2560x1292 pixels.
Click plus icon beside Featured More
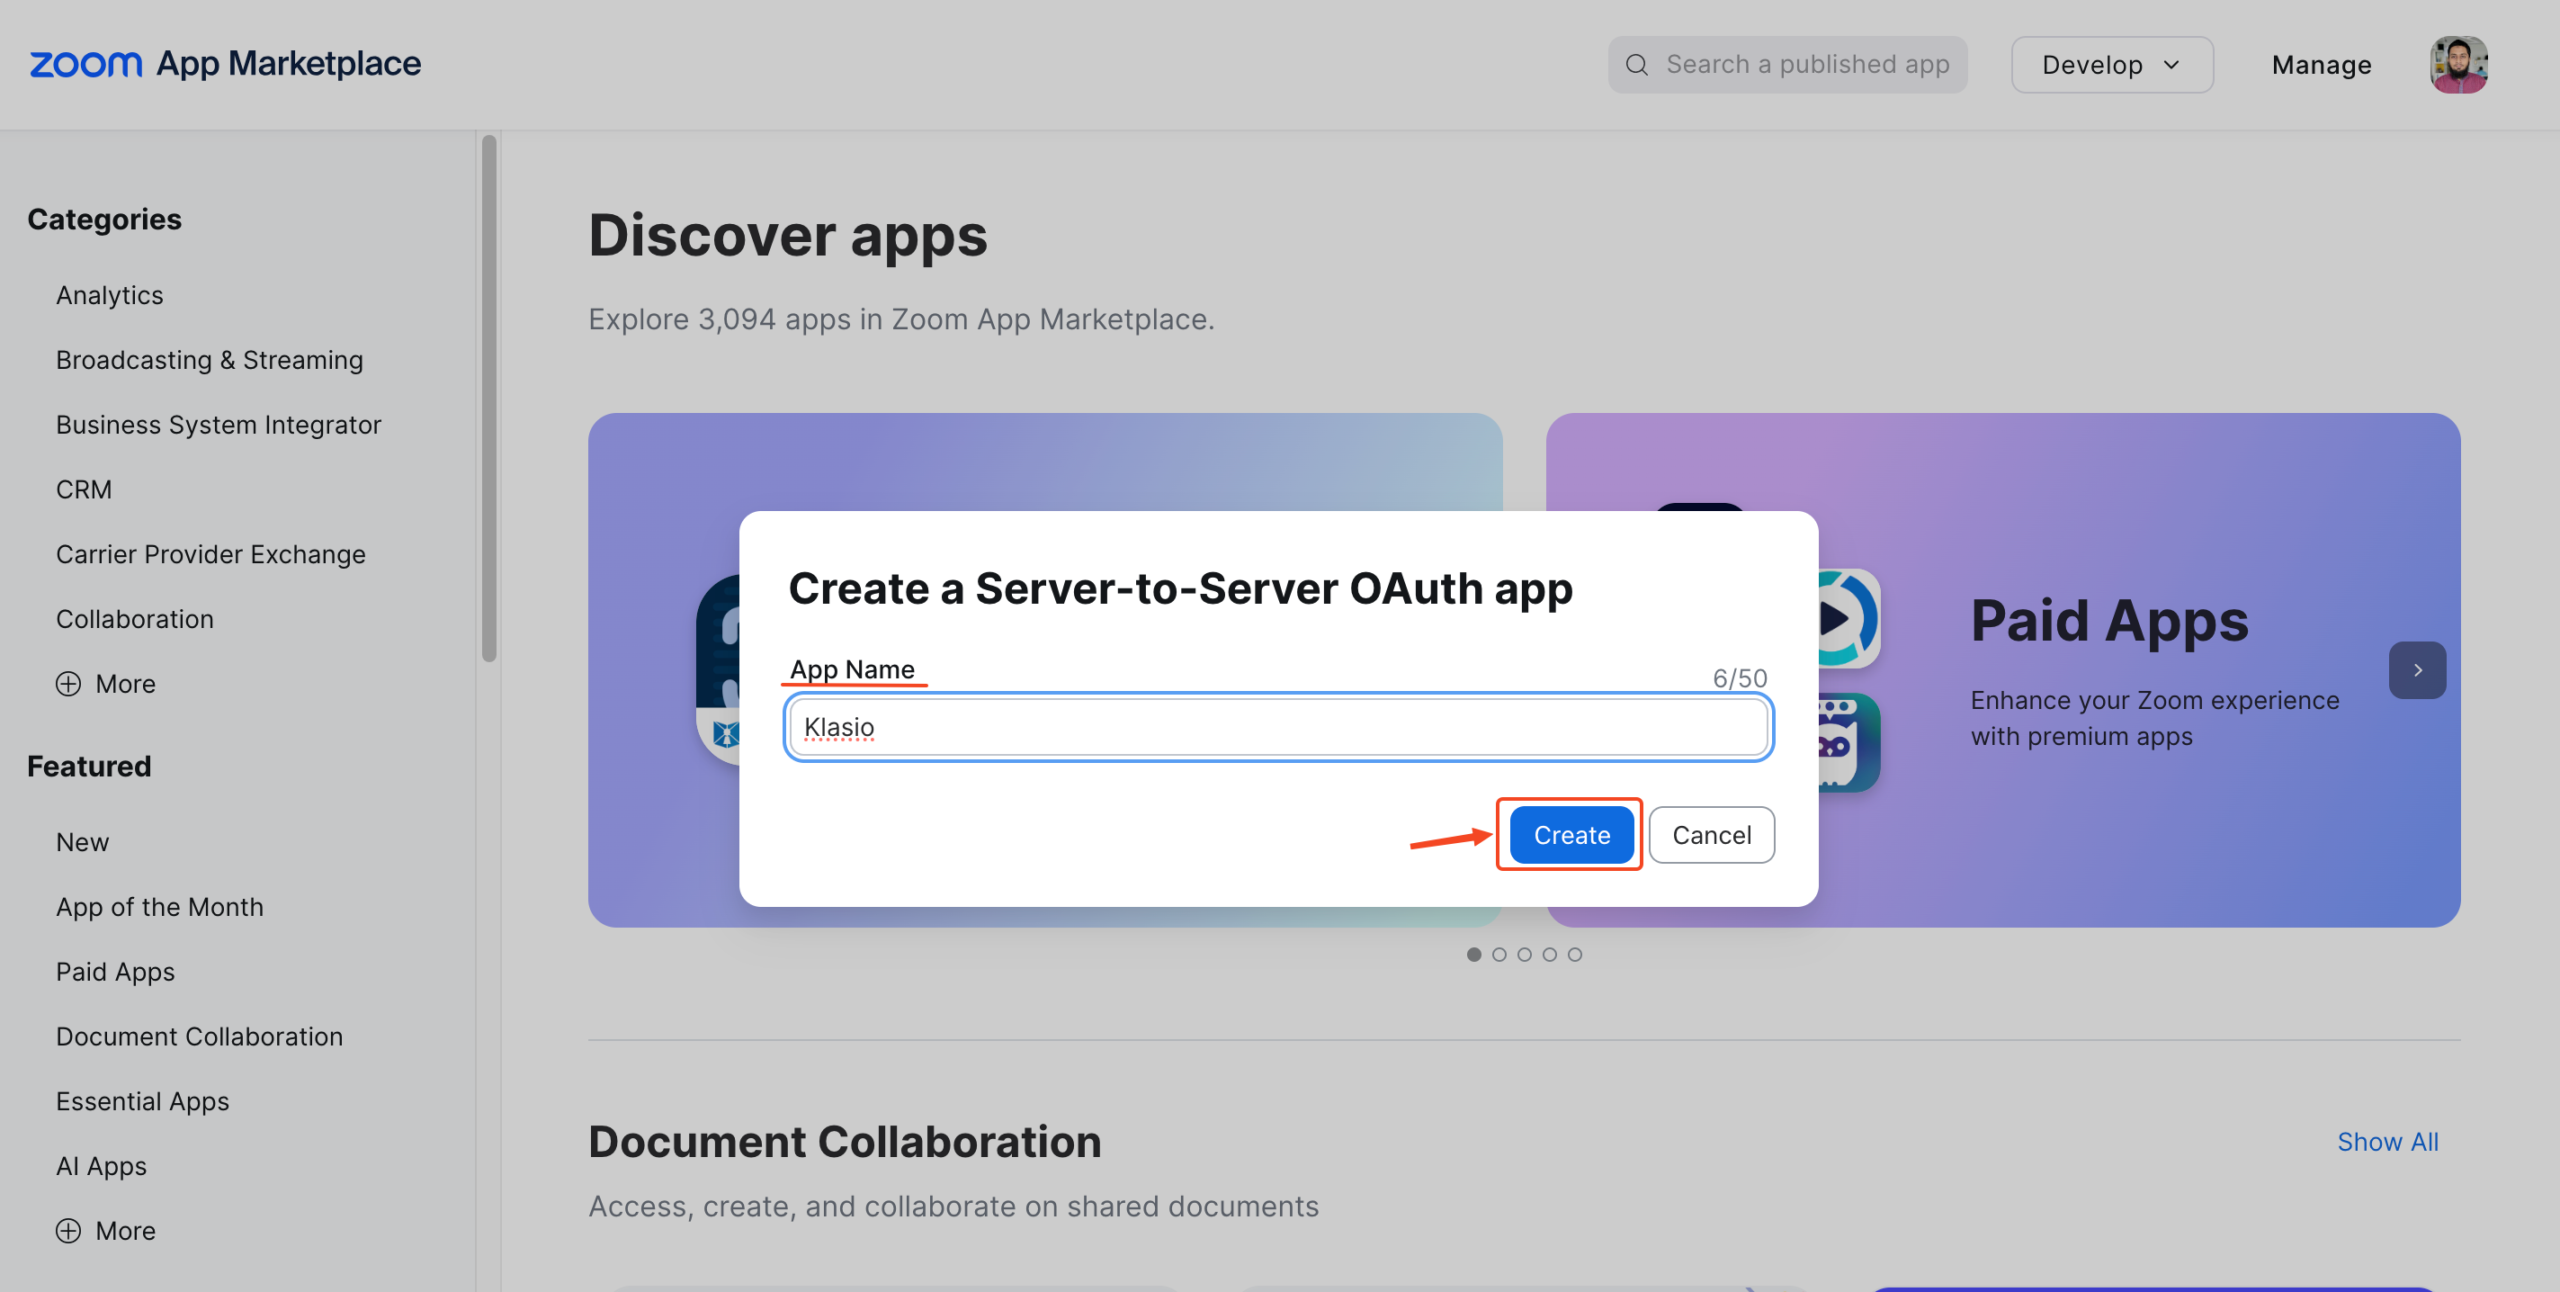tap(68, 1231)
